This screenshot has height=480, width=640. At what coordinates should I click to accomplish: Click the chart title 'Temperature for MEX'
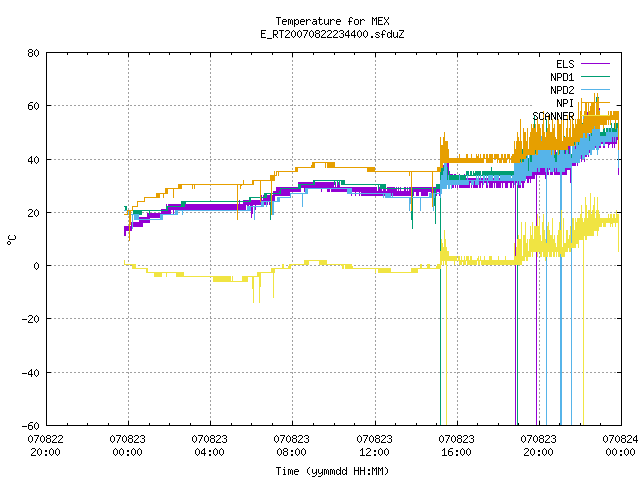click(x=332, y=21)
